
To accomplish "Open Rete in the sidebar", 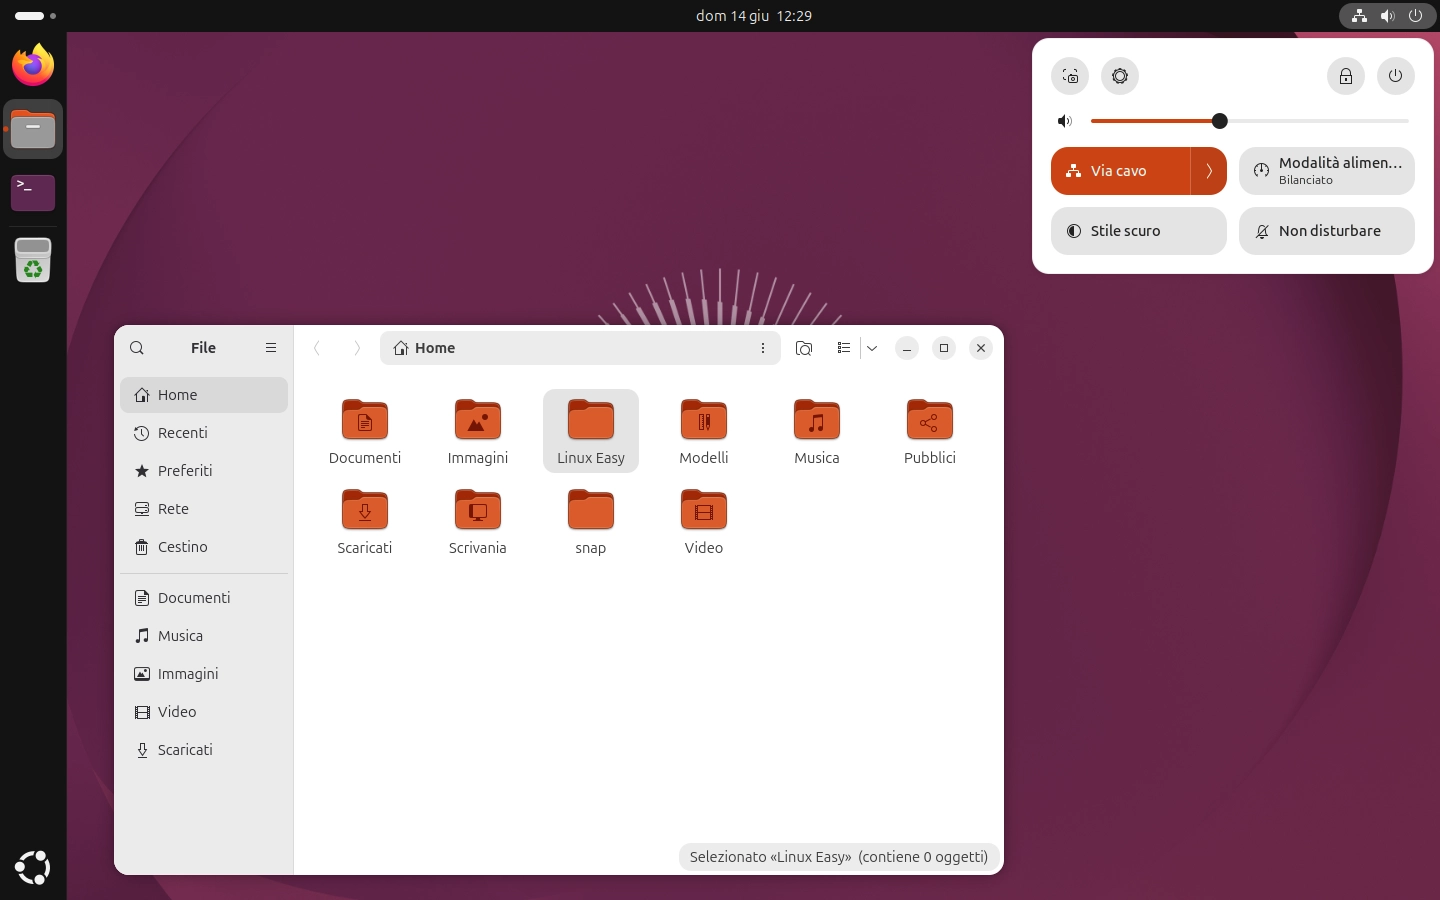I will tap(204, 509).
